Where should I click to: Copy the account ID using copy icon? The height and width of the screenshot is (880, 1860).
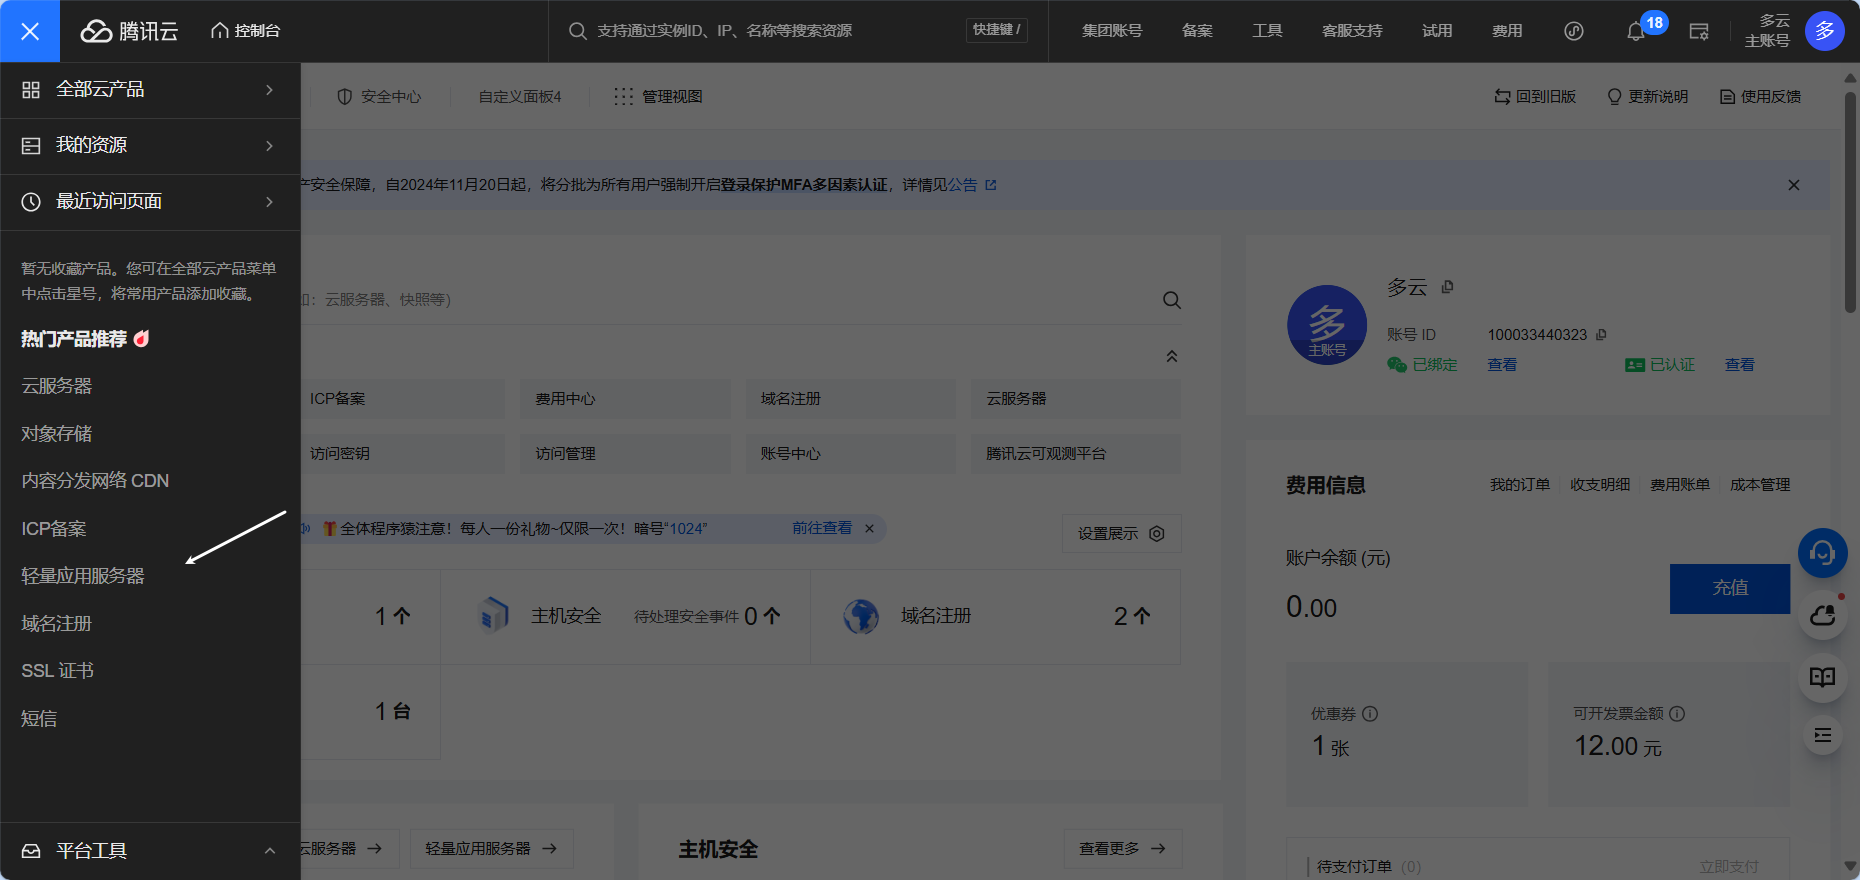click(1601, 335)
